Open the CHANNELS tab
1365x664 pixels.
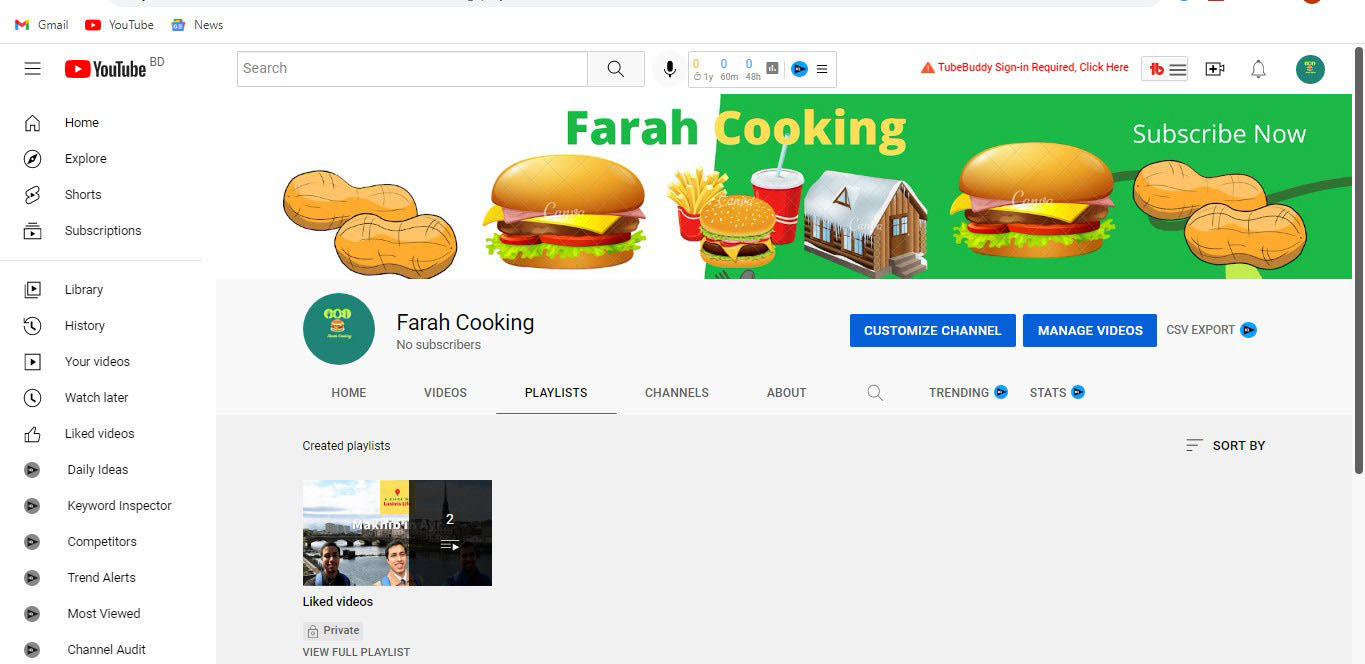tap(676, 392)
